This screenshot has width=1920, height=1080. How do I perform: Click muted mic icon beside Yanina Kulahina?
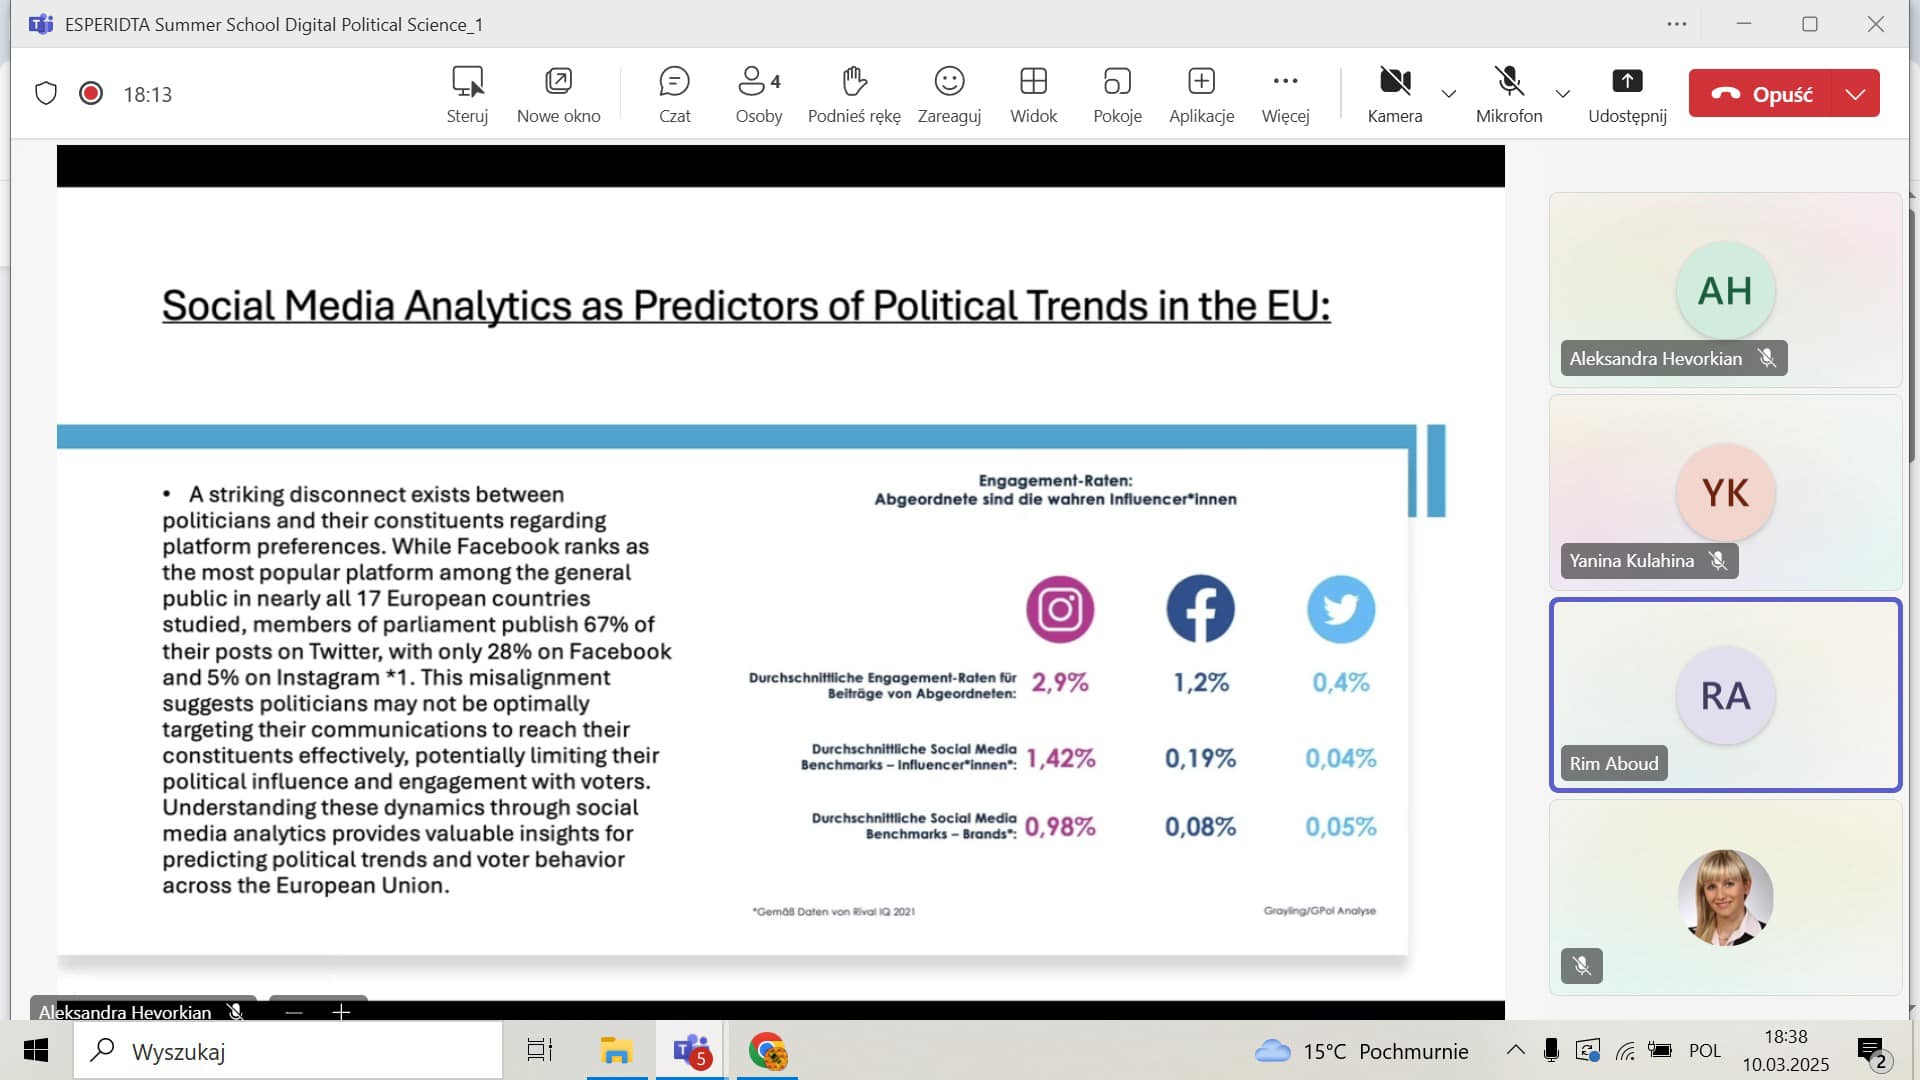(1718, 561)
